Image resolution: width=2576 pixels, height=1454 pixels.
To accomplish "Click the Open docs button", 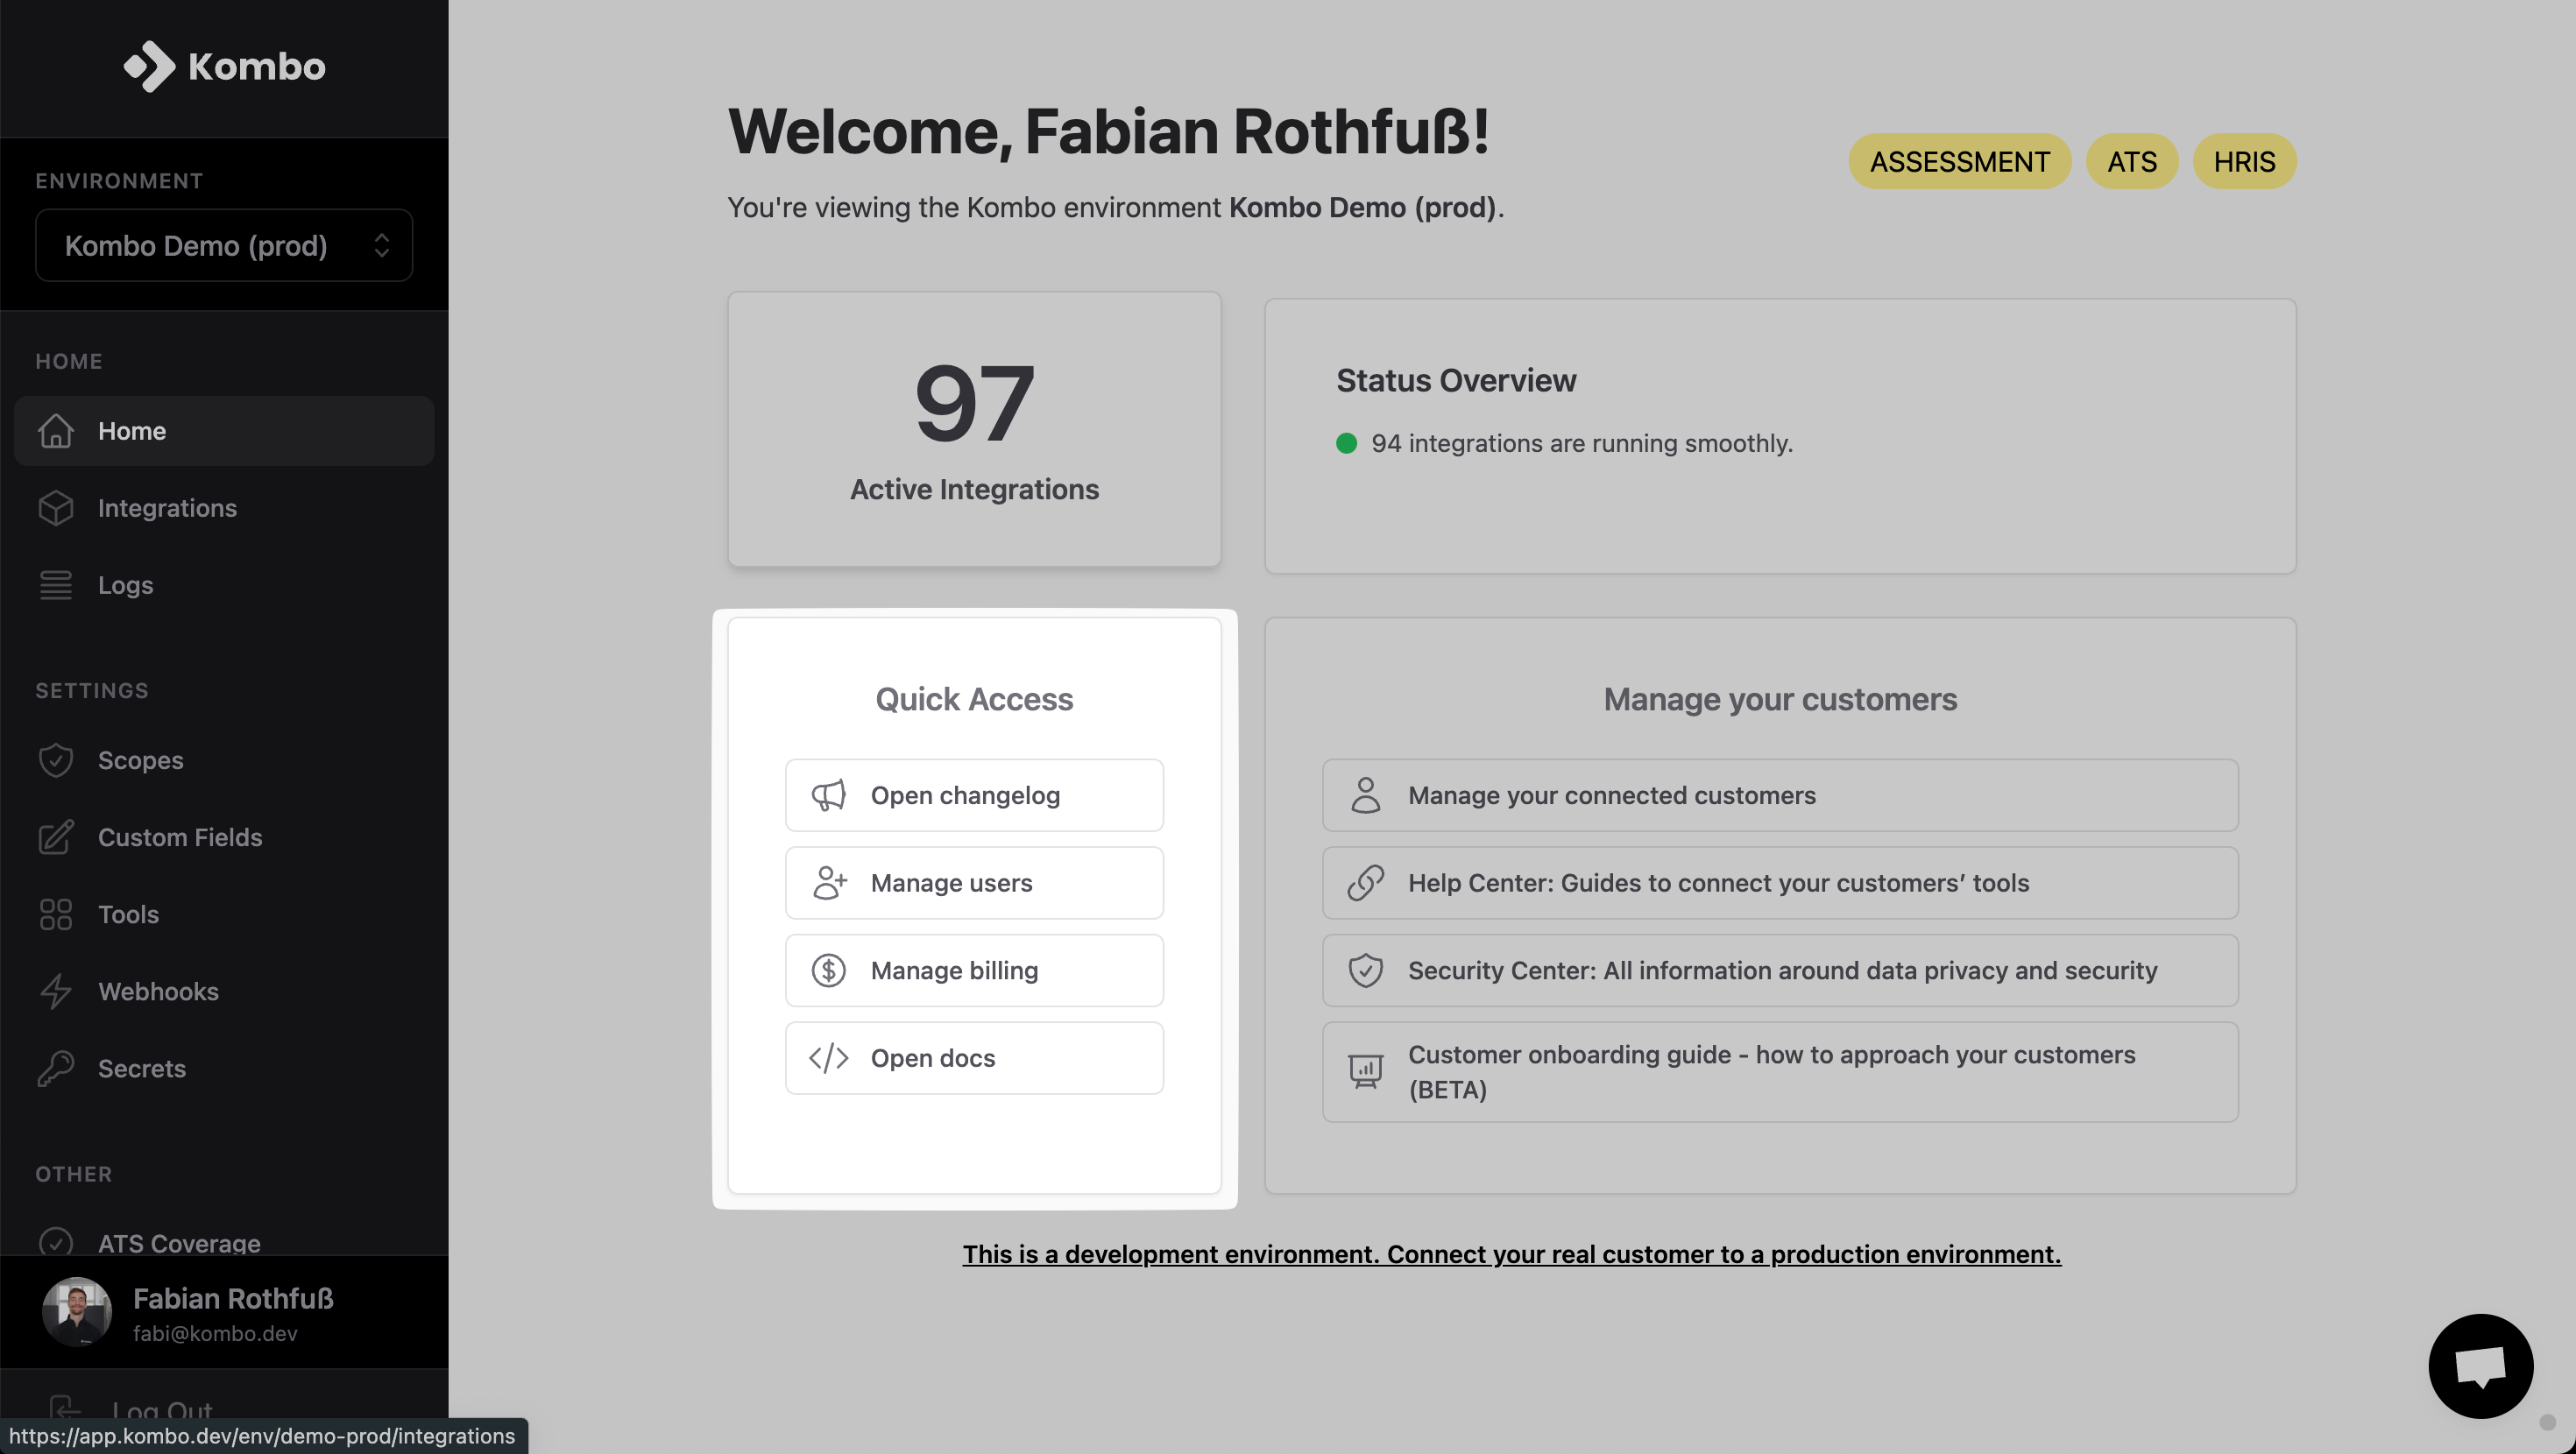I will (x=974, y=1058).
